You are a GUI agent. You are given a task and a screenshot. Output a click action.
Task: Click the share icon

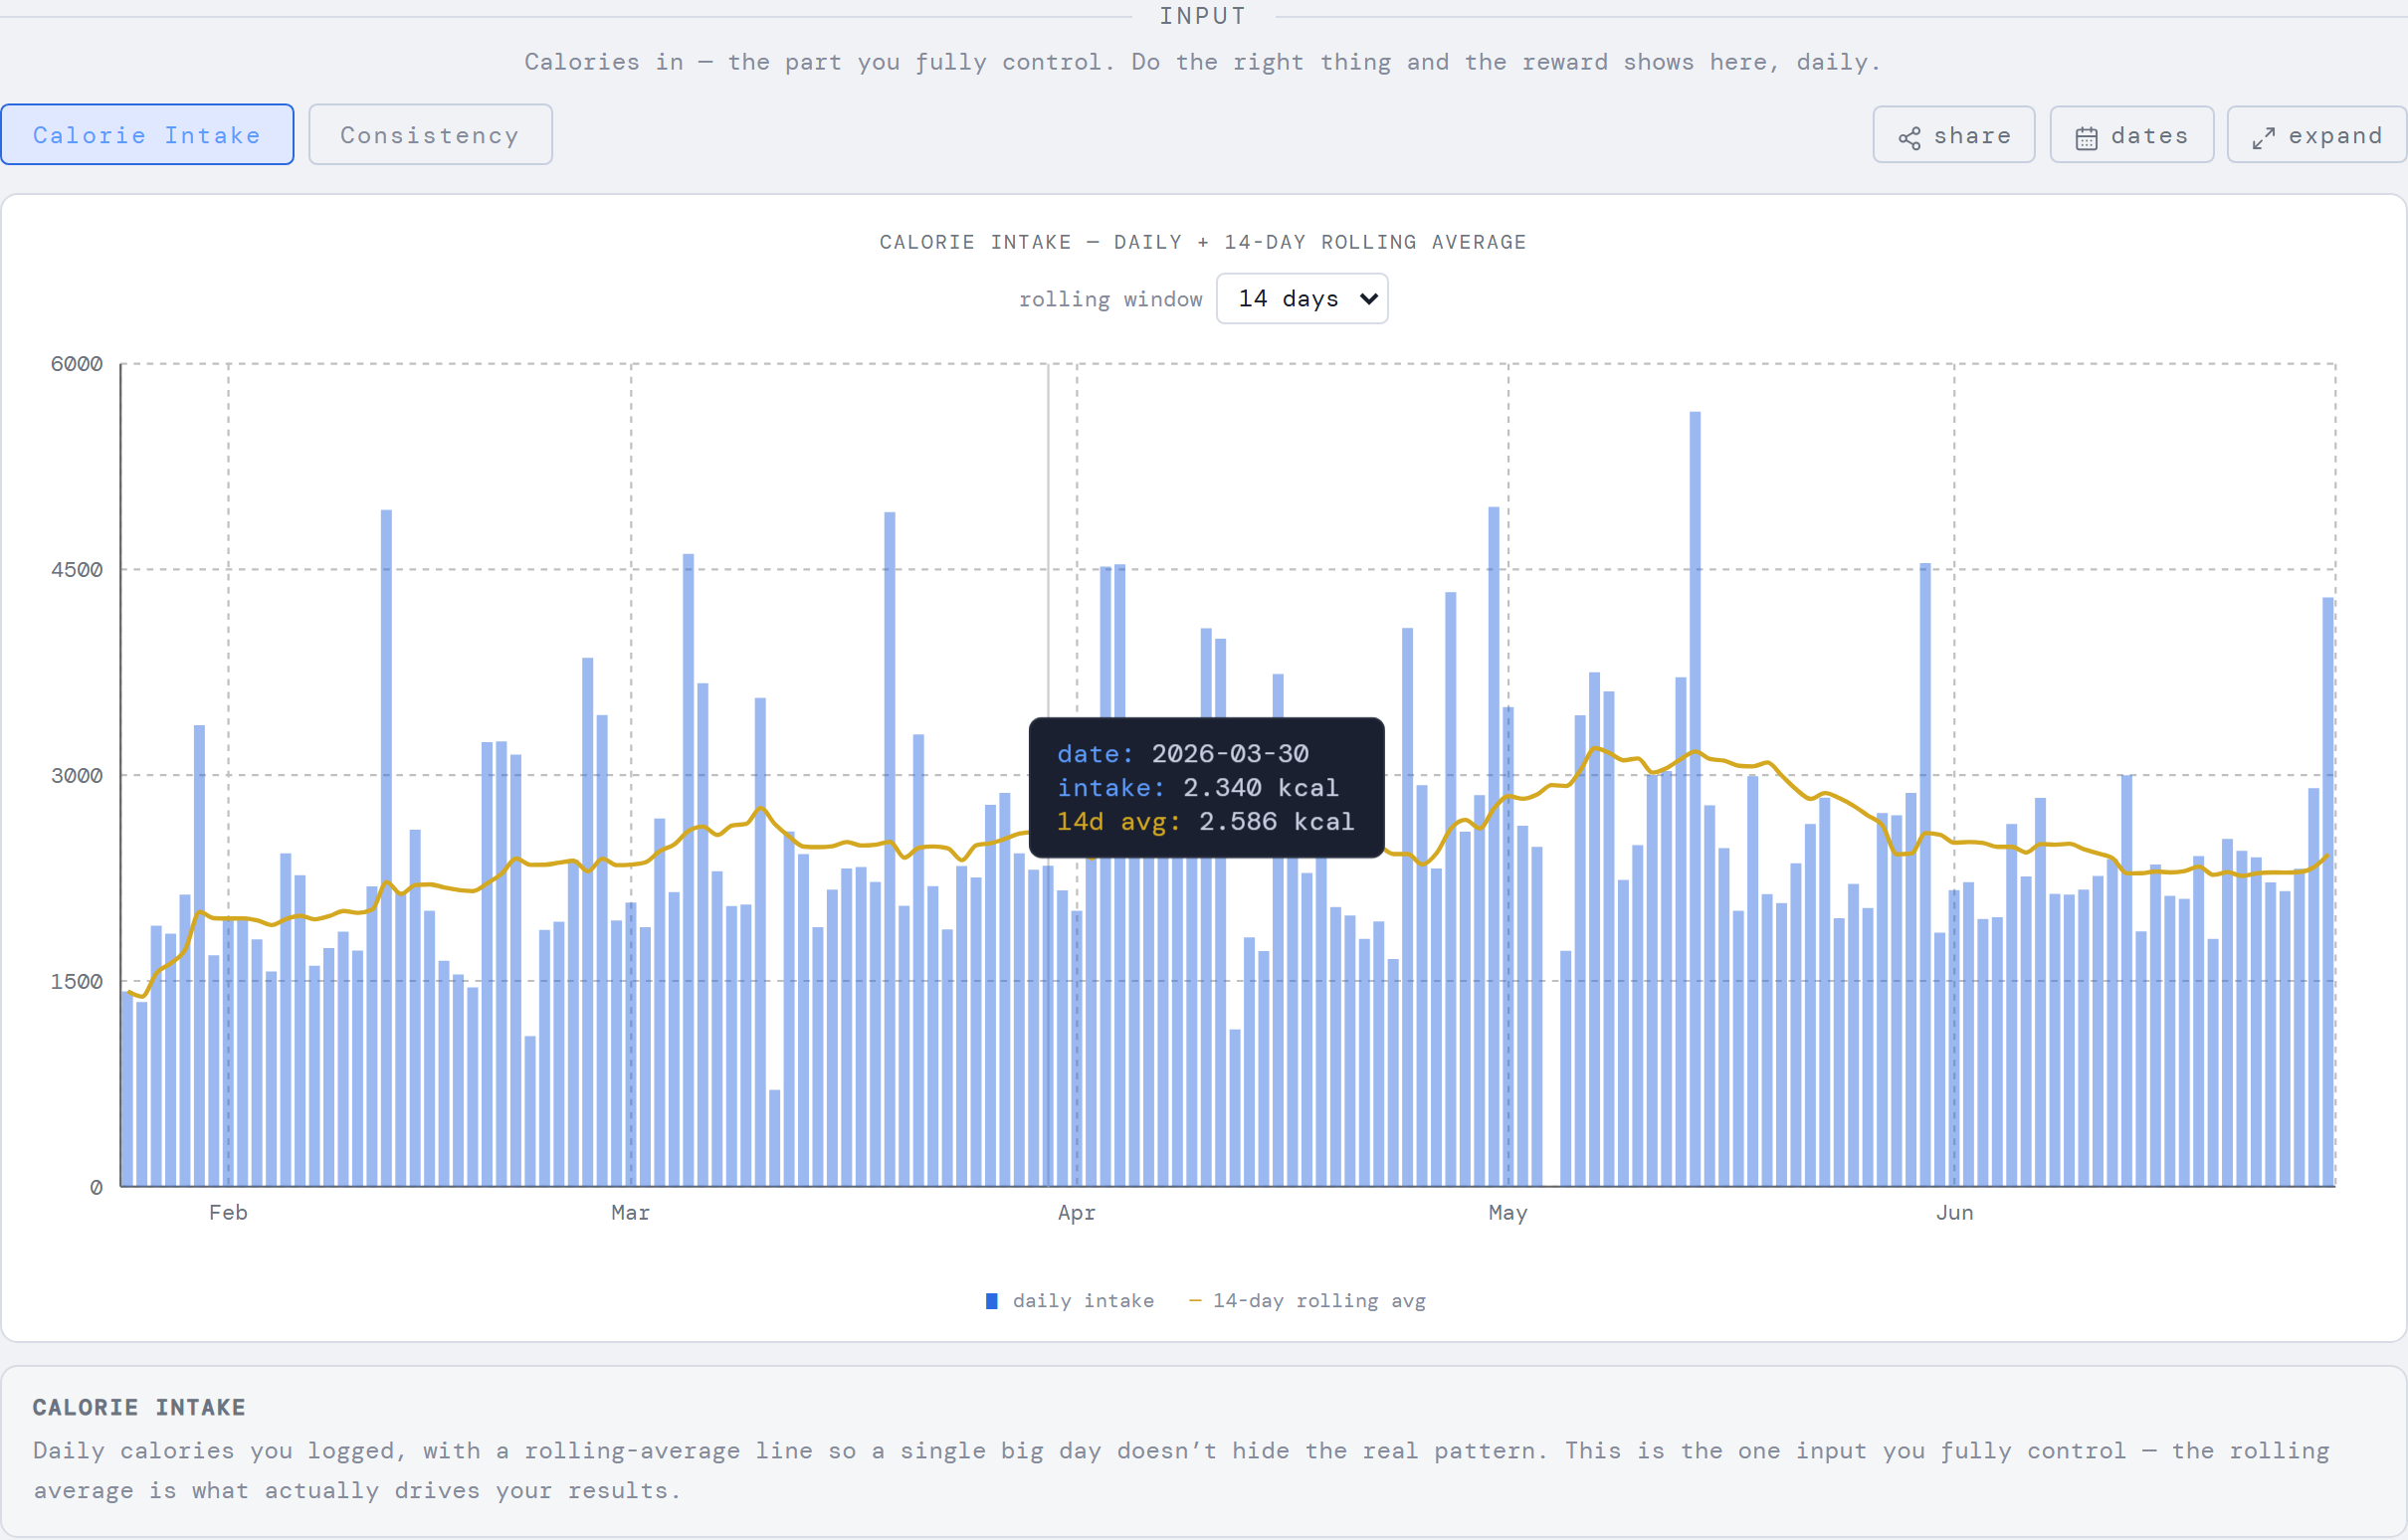(1910, 138)
